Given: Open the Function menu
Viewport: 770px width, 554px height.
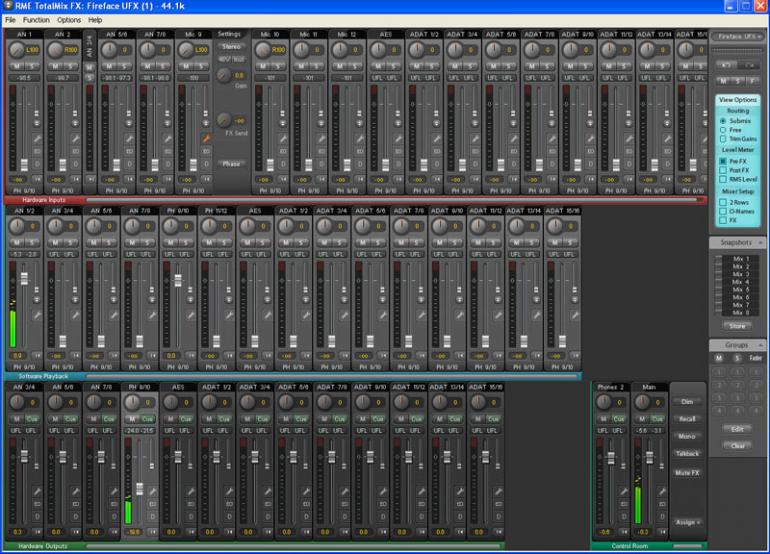Looking at the screenshot, I should point(36,20).
